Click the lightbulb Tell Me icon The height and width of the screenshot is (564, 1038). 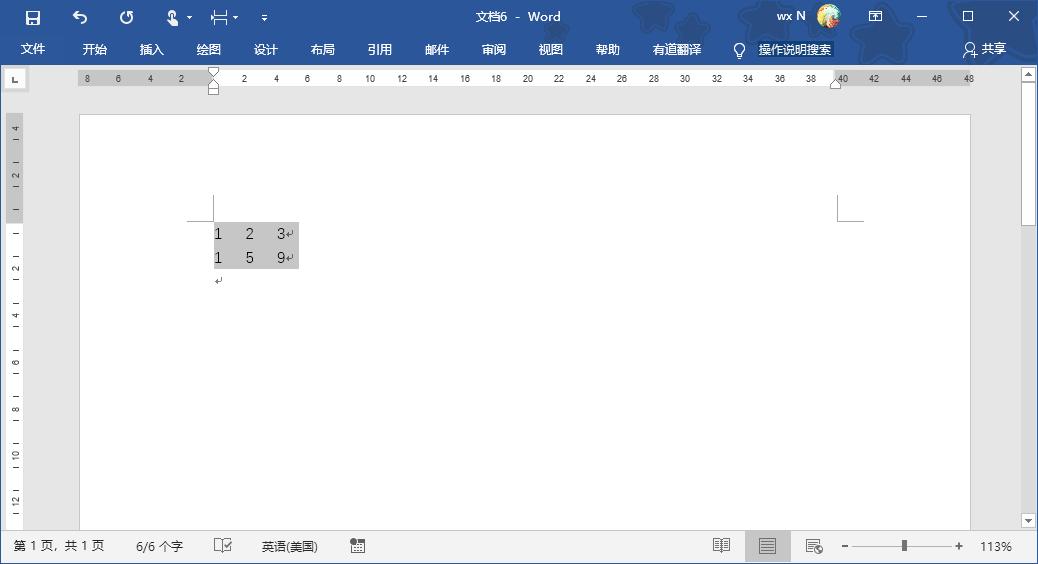[739, 50]
